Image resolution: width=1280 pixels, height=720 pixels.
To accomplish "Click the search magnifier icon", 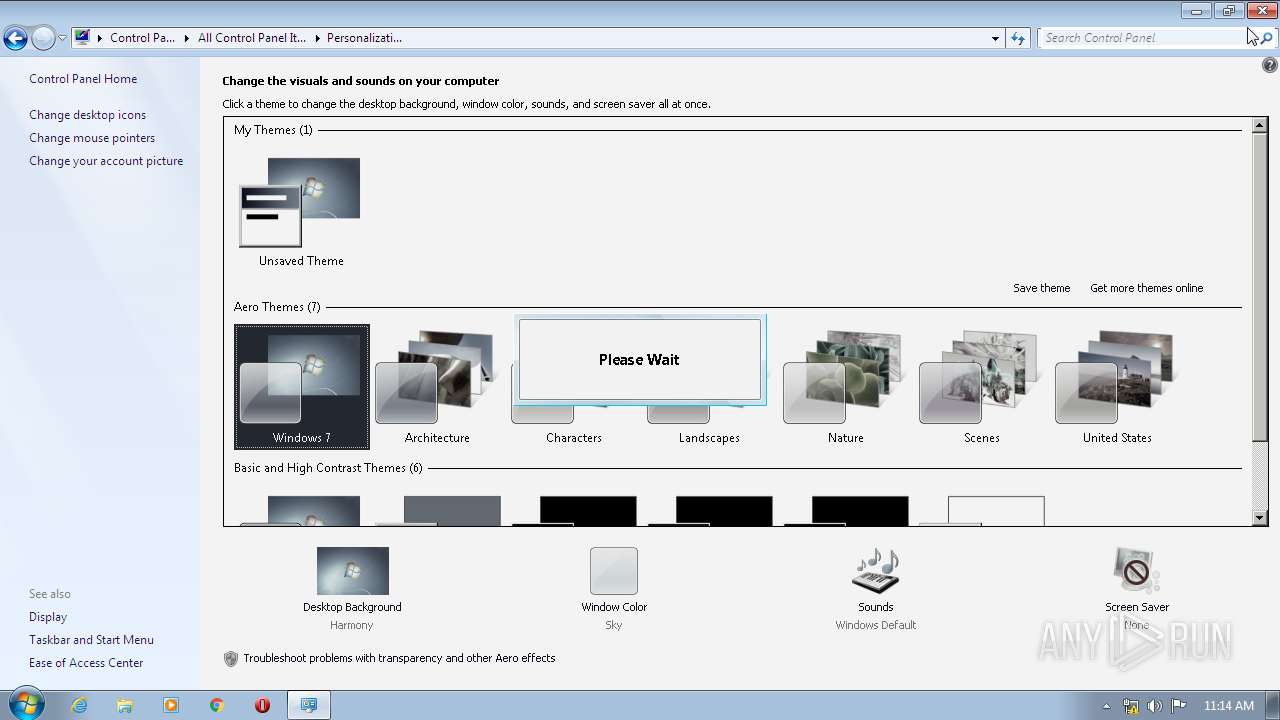I will 1266,38.
